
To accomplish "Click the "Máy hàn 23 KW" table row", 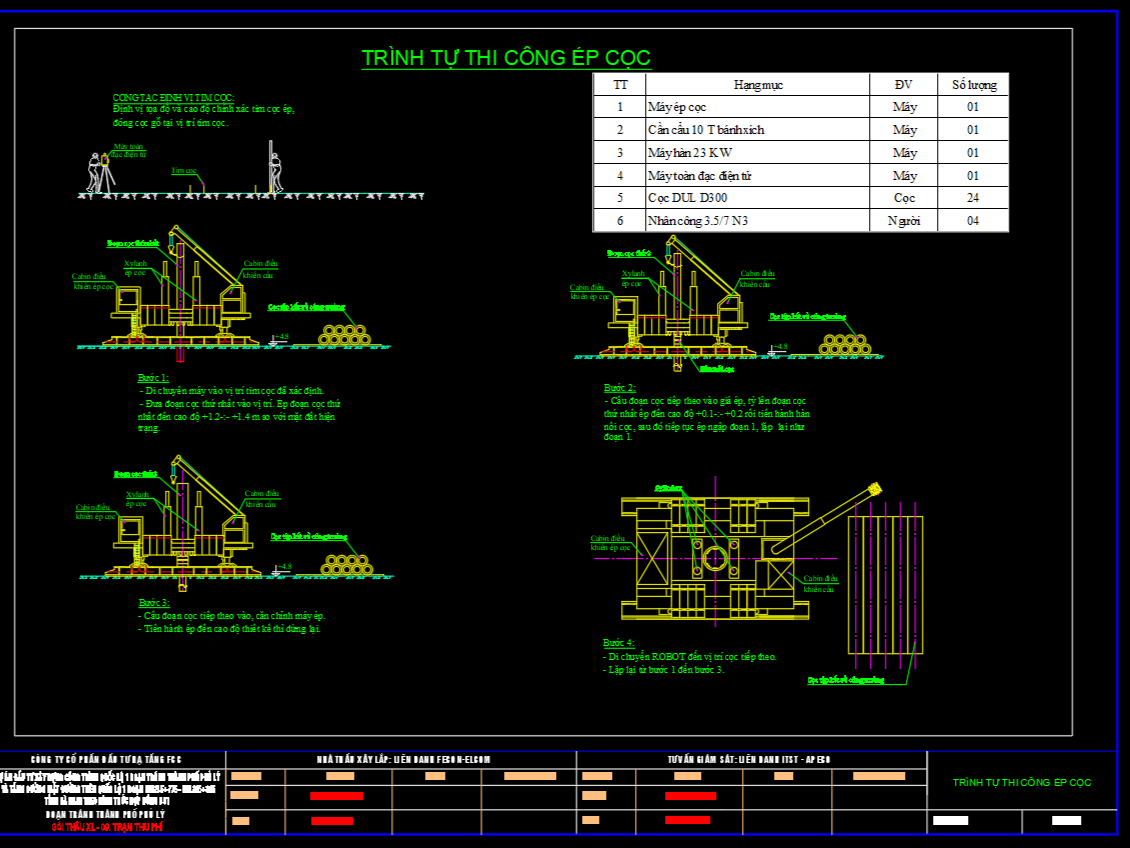I will [800, 153].
